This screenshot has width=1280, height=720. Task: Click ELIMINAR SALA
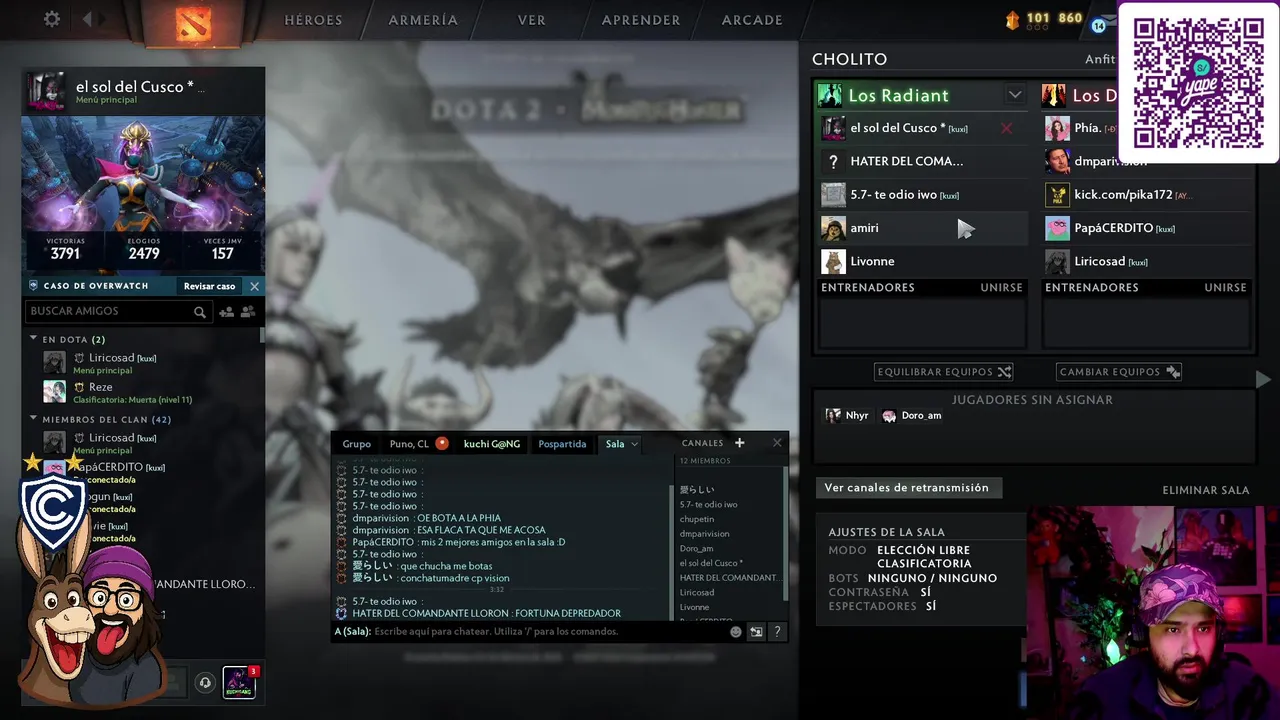click(1206, 490)
